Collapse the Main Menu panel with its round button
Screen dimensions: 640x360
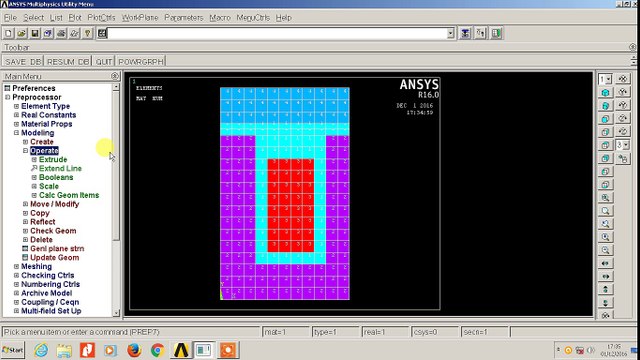115,76
